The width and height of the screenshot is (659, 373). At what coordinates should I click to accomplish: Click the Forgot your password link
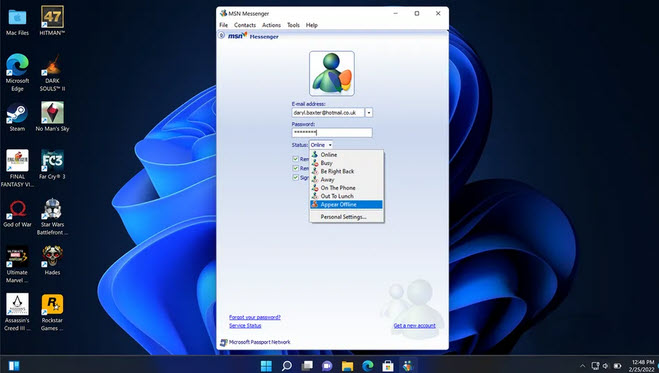(x=255, y=317)
